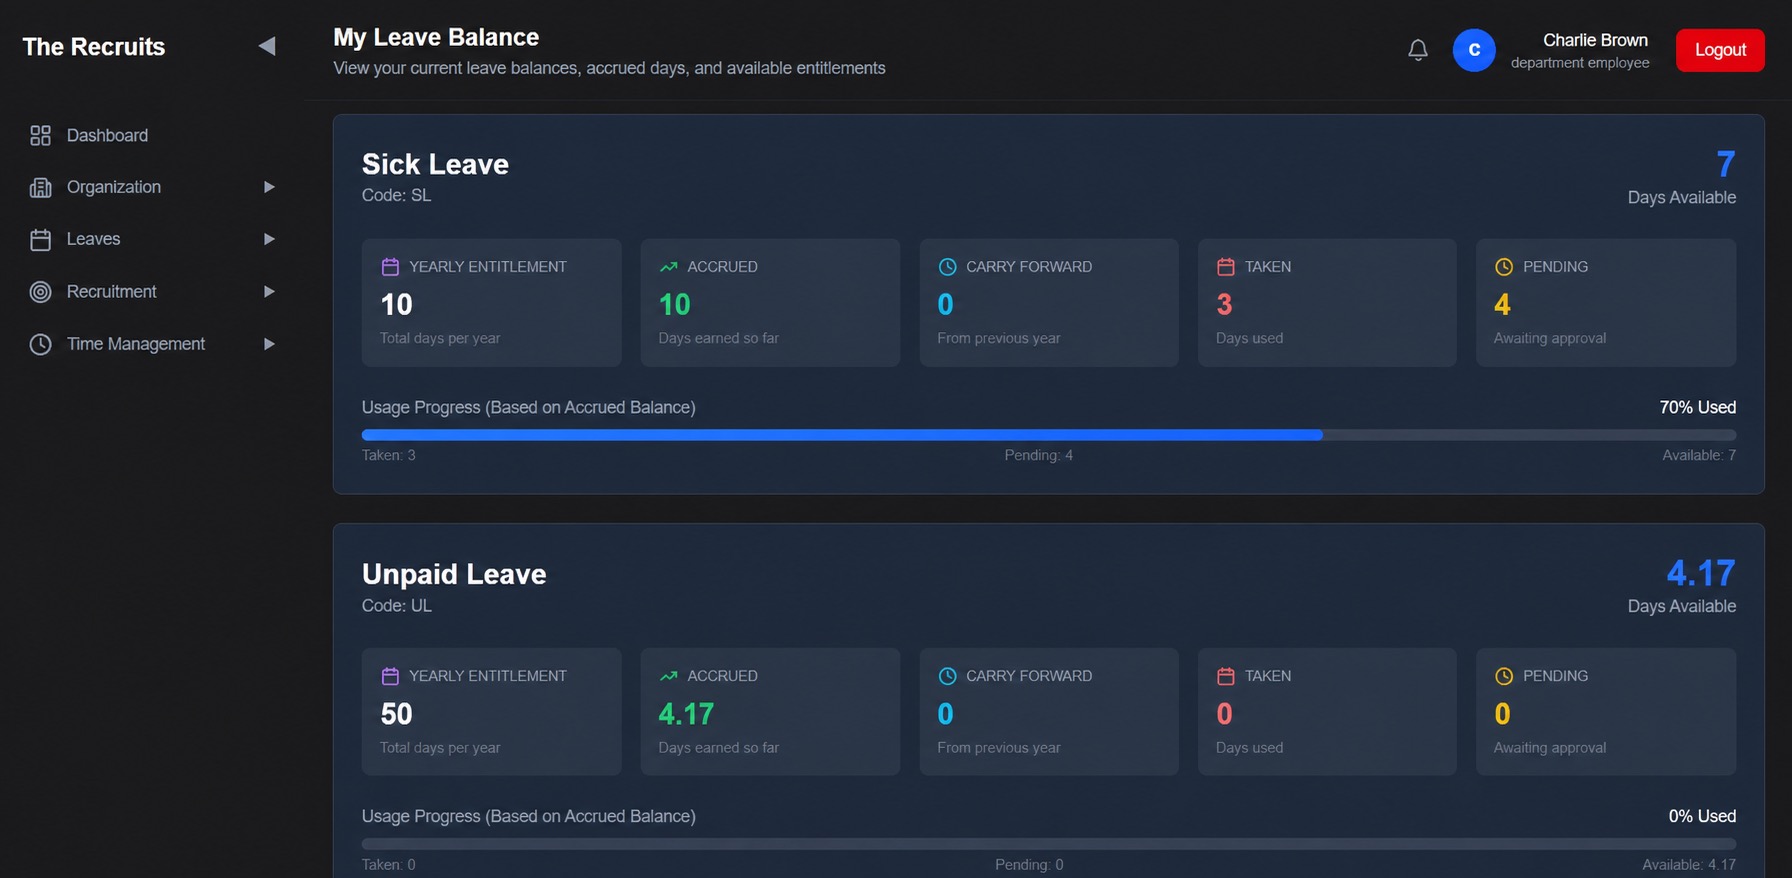Viewport: 1792px width, 878px height.
Task: Click the Recruitment target icon
Action: coord(40,291)
